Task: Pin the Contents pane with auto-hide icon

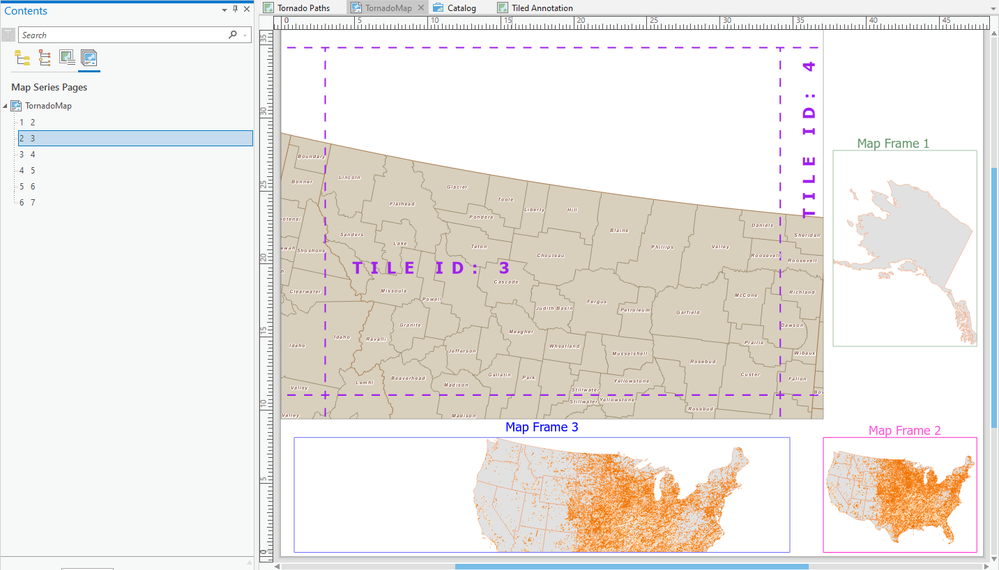Action: [x=235, y=10]
